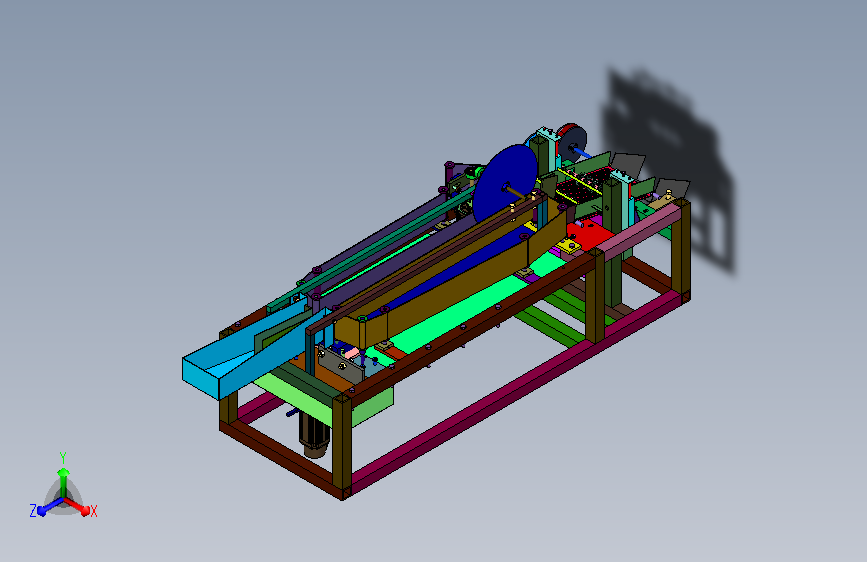Select the mauve top rail at rear end
Viewport: 867px width, 562px height.
click(639, 232)
